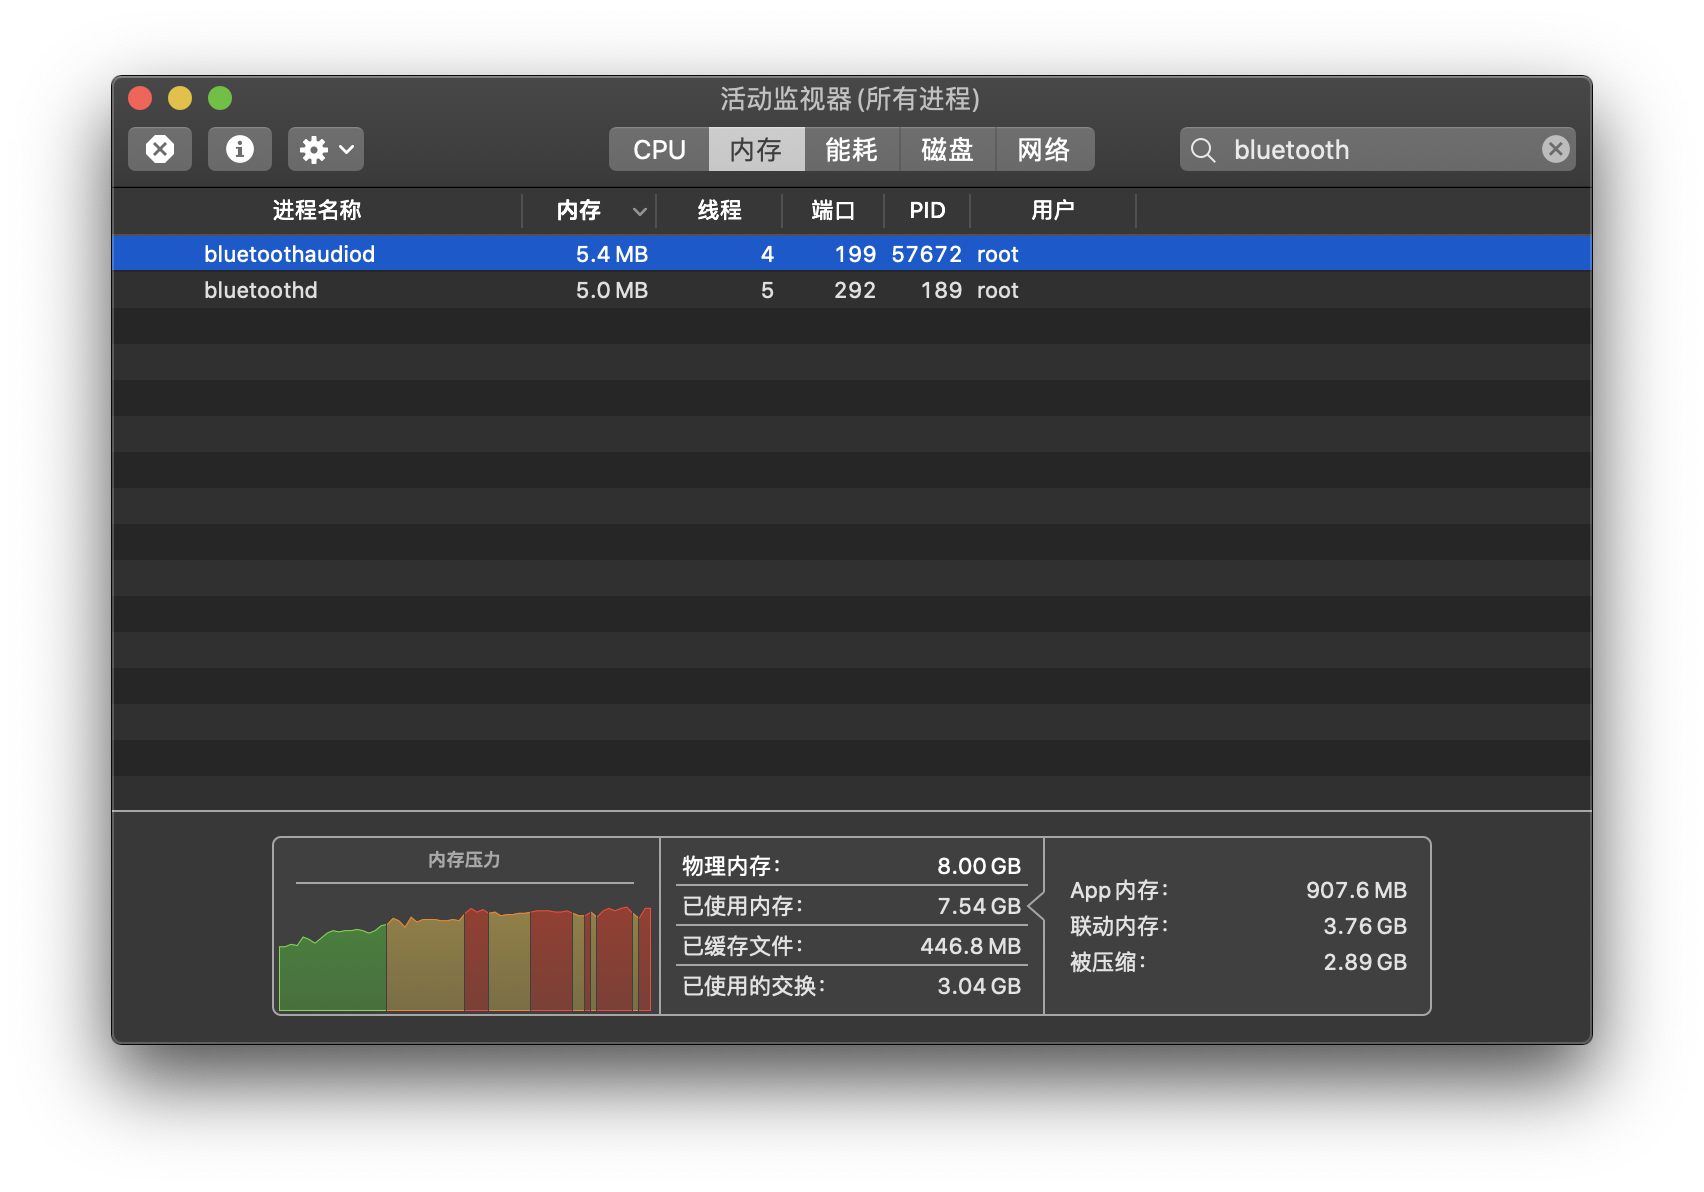The height and width of the screenshot is (1192, 1704).
Task: Switch to the CPU tab
Action: 659,149
